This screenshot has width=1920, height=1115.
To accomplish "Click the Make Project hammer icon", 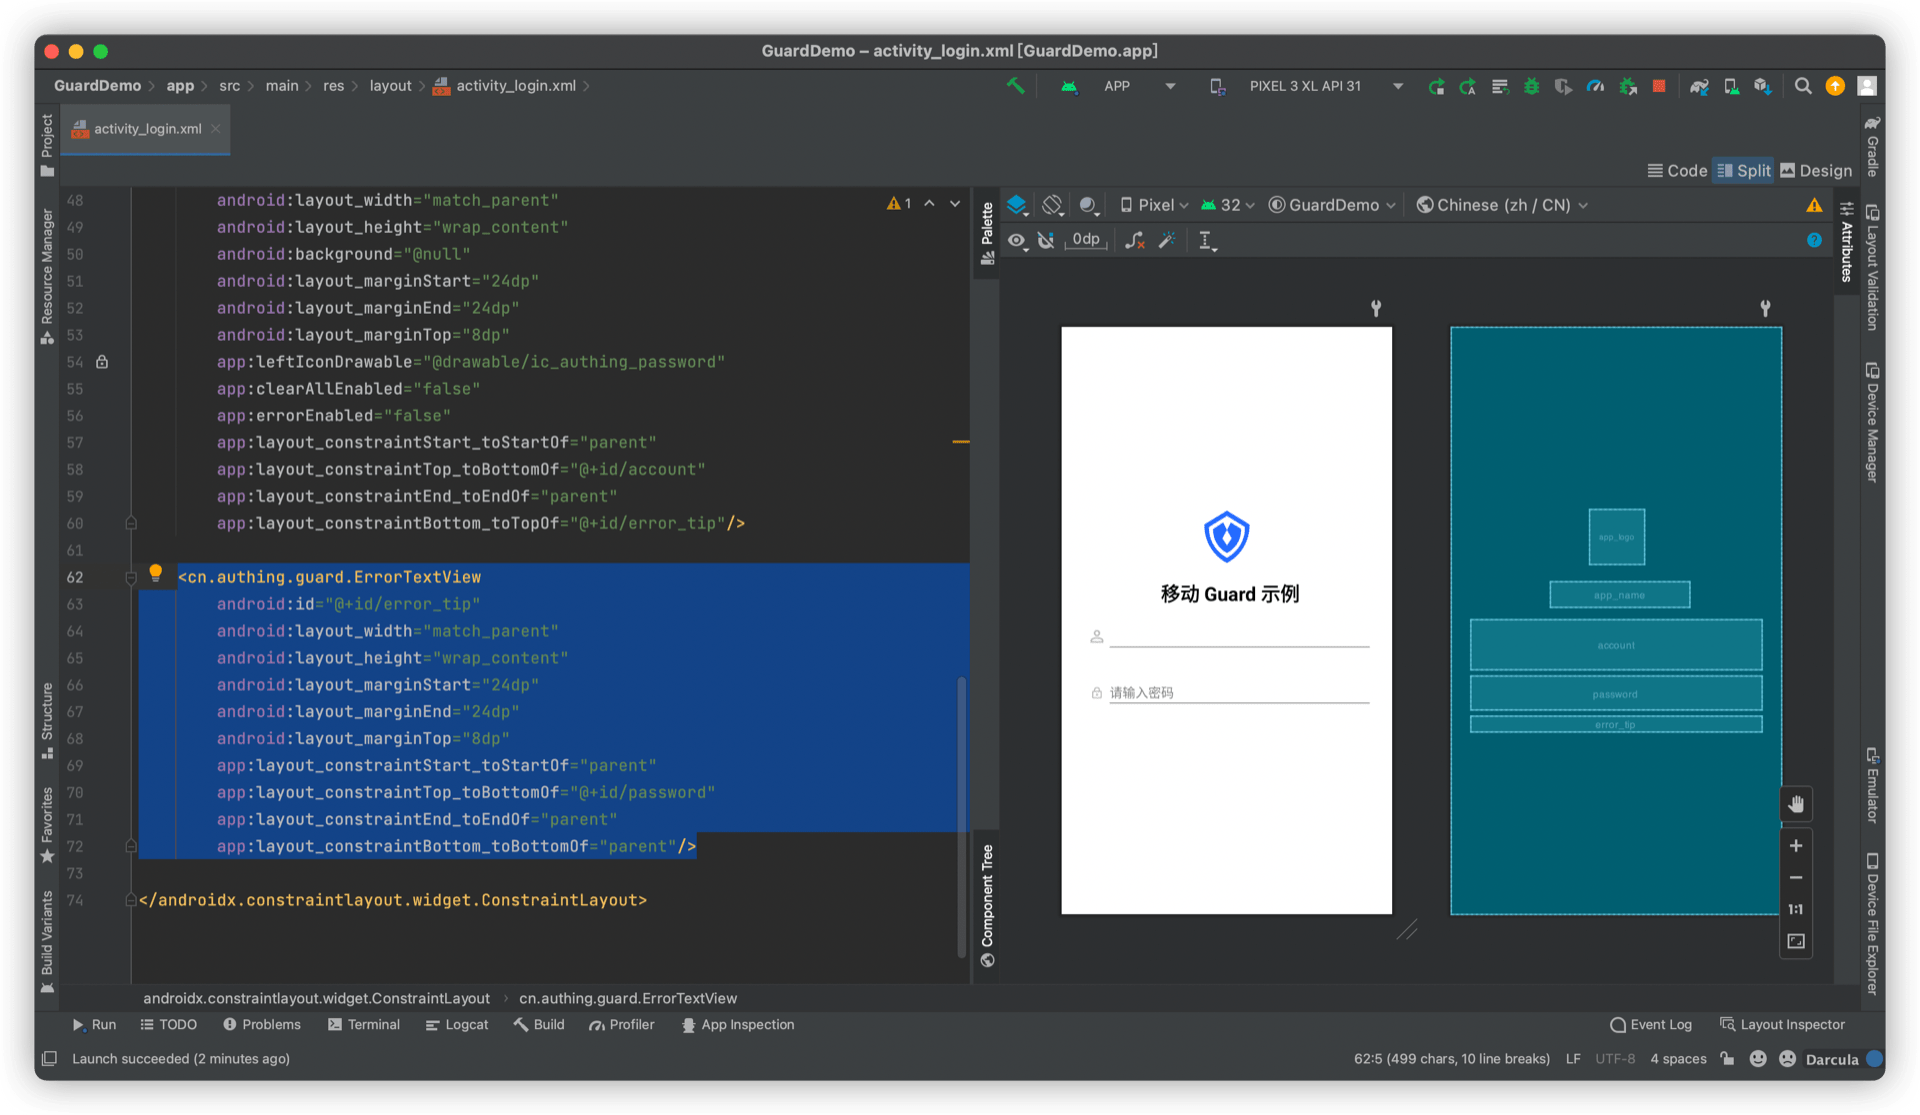I will [1015, 86].
